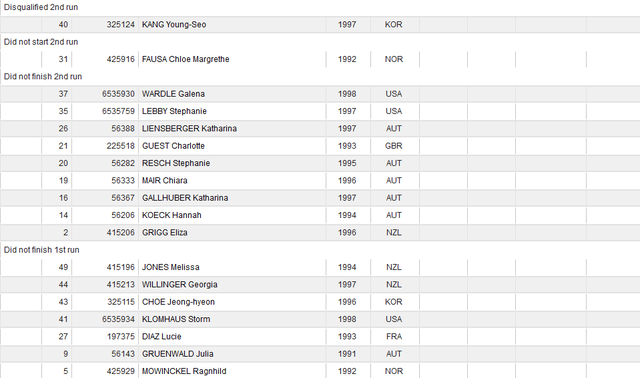Click birth year 1995 in RESCH row
This screenshot has width=640, height=378.
click(347, 163)
